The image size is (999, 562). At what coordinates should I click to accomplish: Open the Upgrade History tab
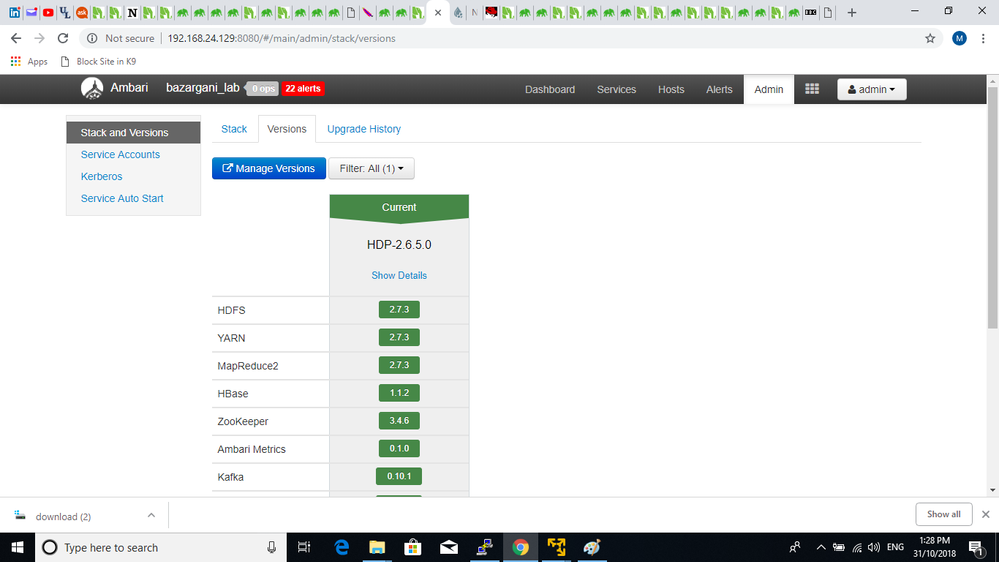(364, 129)
